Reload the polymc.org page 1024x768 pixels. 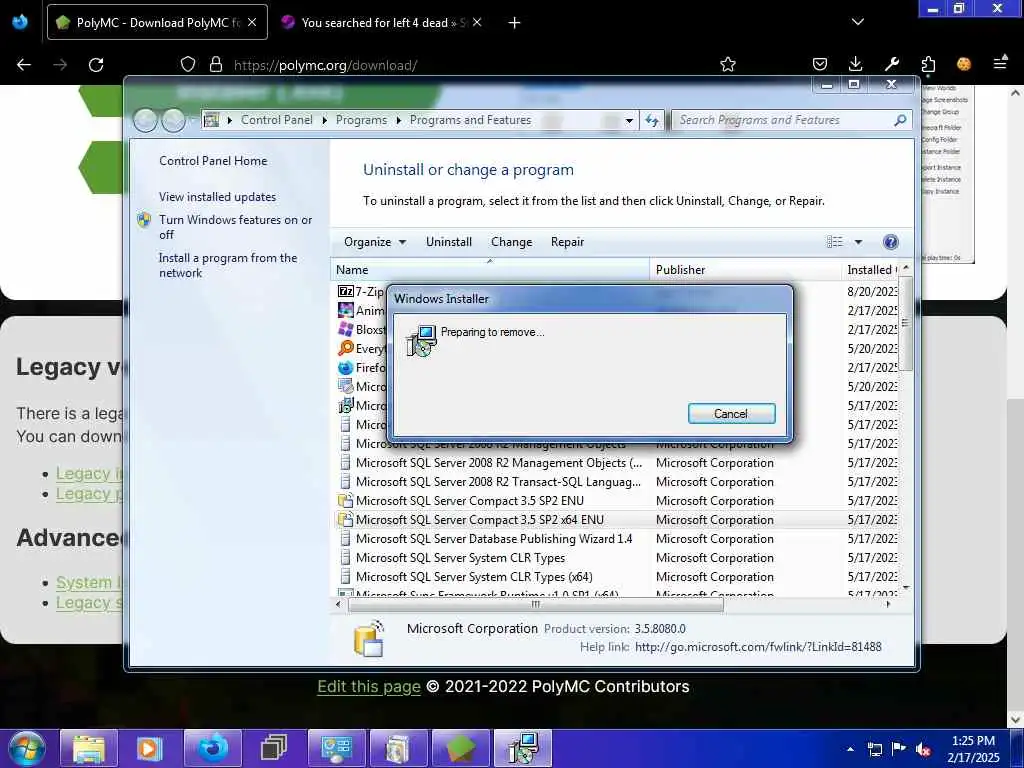click(x=96, y=65)
